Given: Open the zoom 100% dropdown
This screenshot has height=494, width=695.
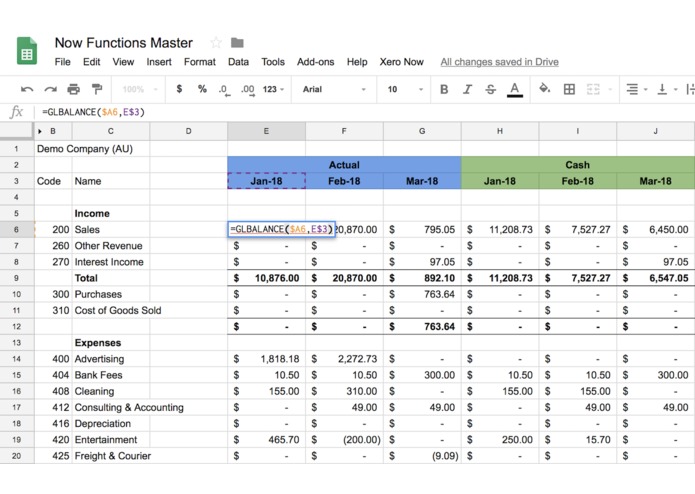Looking at the screenshot, I should pos(140,89).
